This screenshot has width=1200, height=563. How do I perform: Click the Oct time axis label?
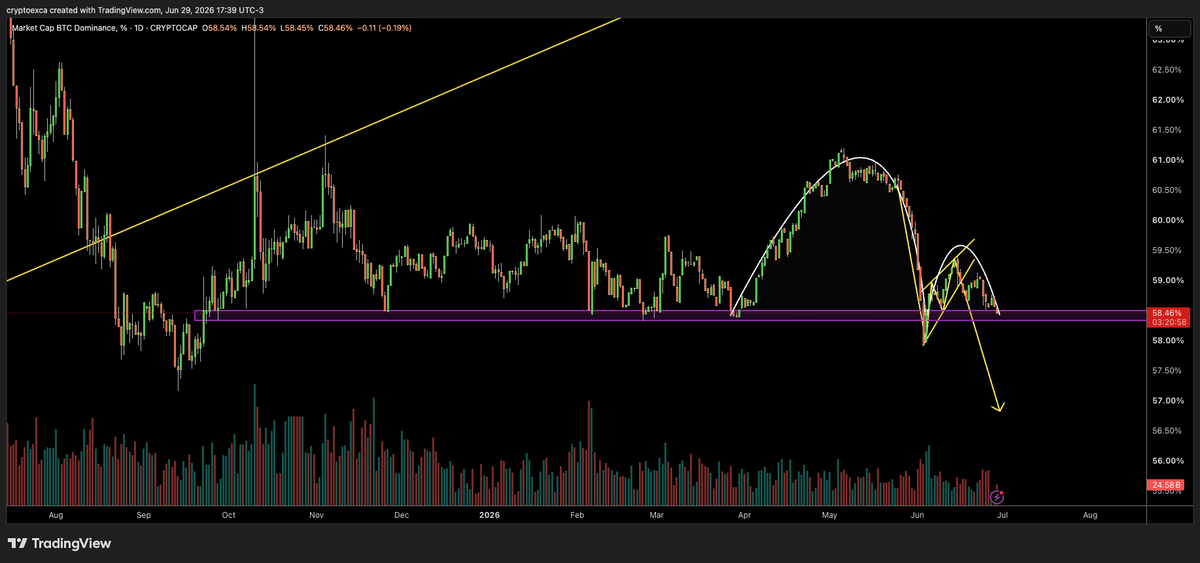[x=229, y=515]
